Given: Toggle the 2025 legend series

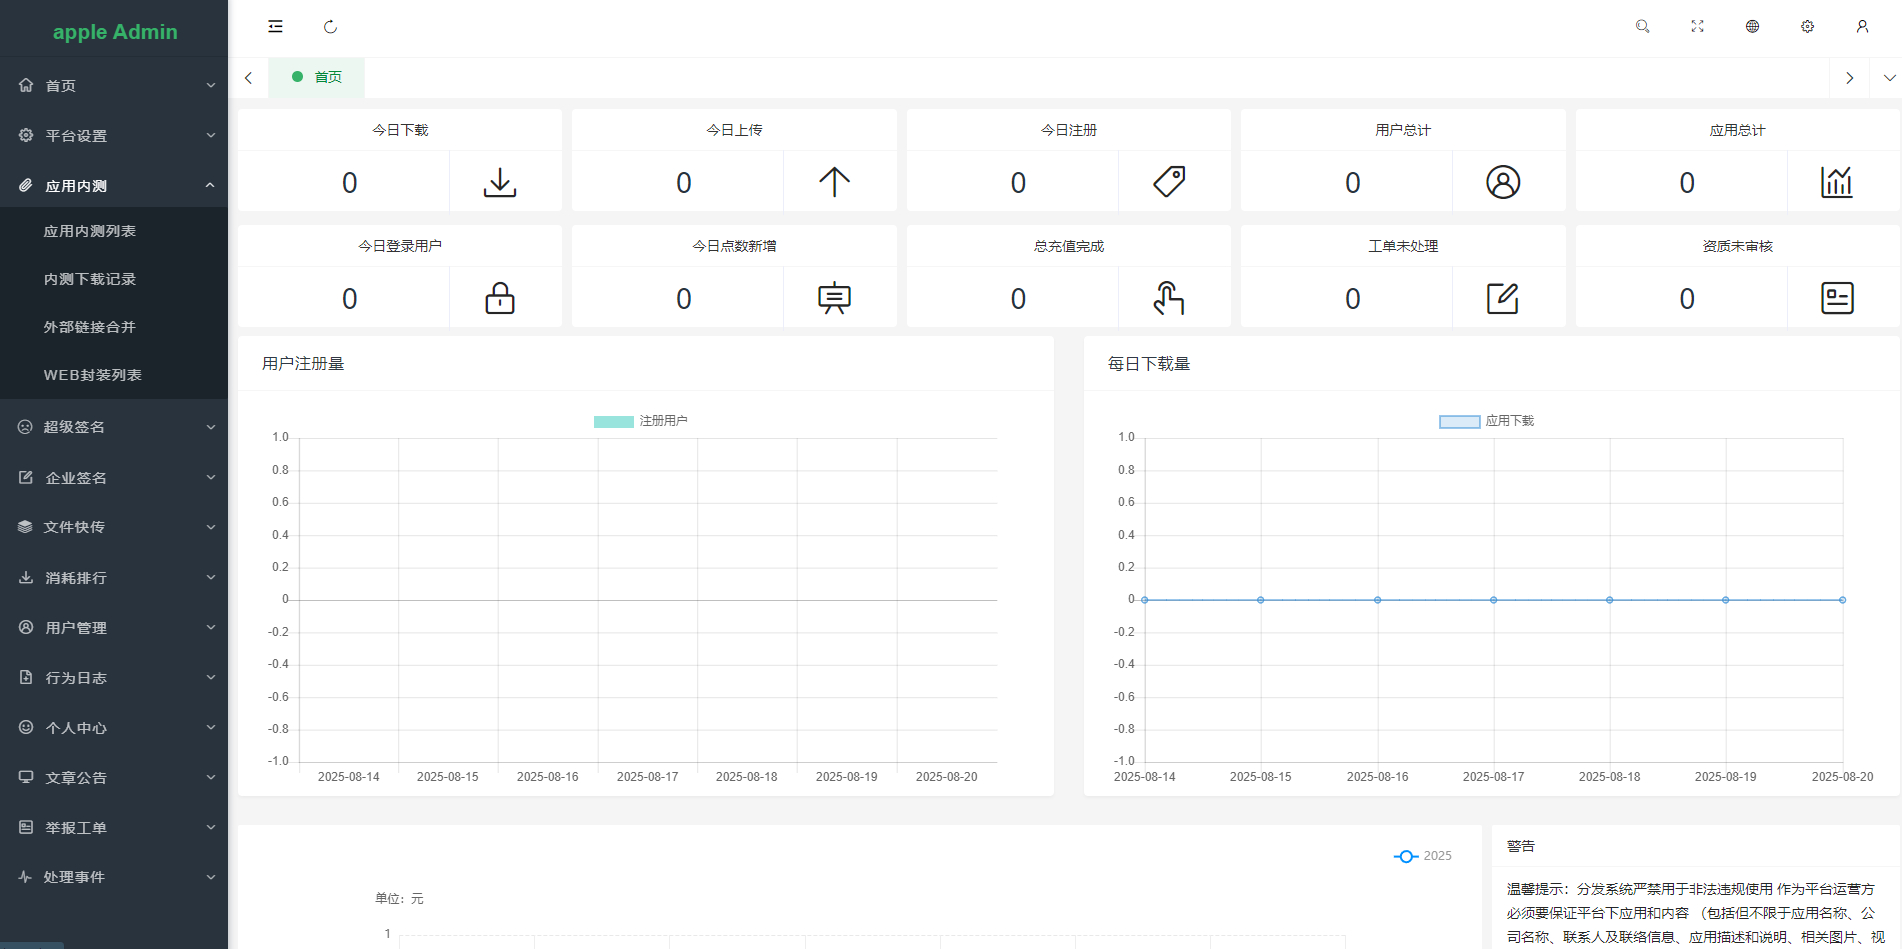Looking at the screenshot, I should pyautogui.click(x=1422, y=856).
